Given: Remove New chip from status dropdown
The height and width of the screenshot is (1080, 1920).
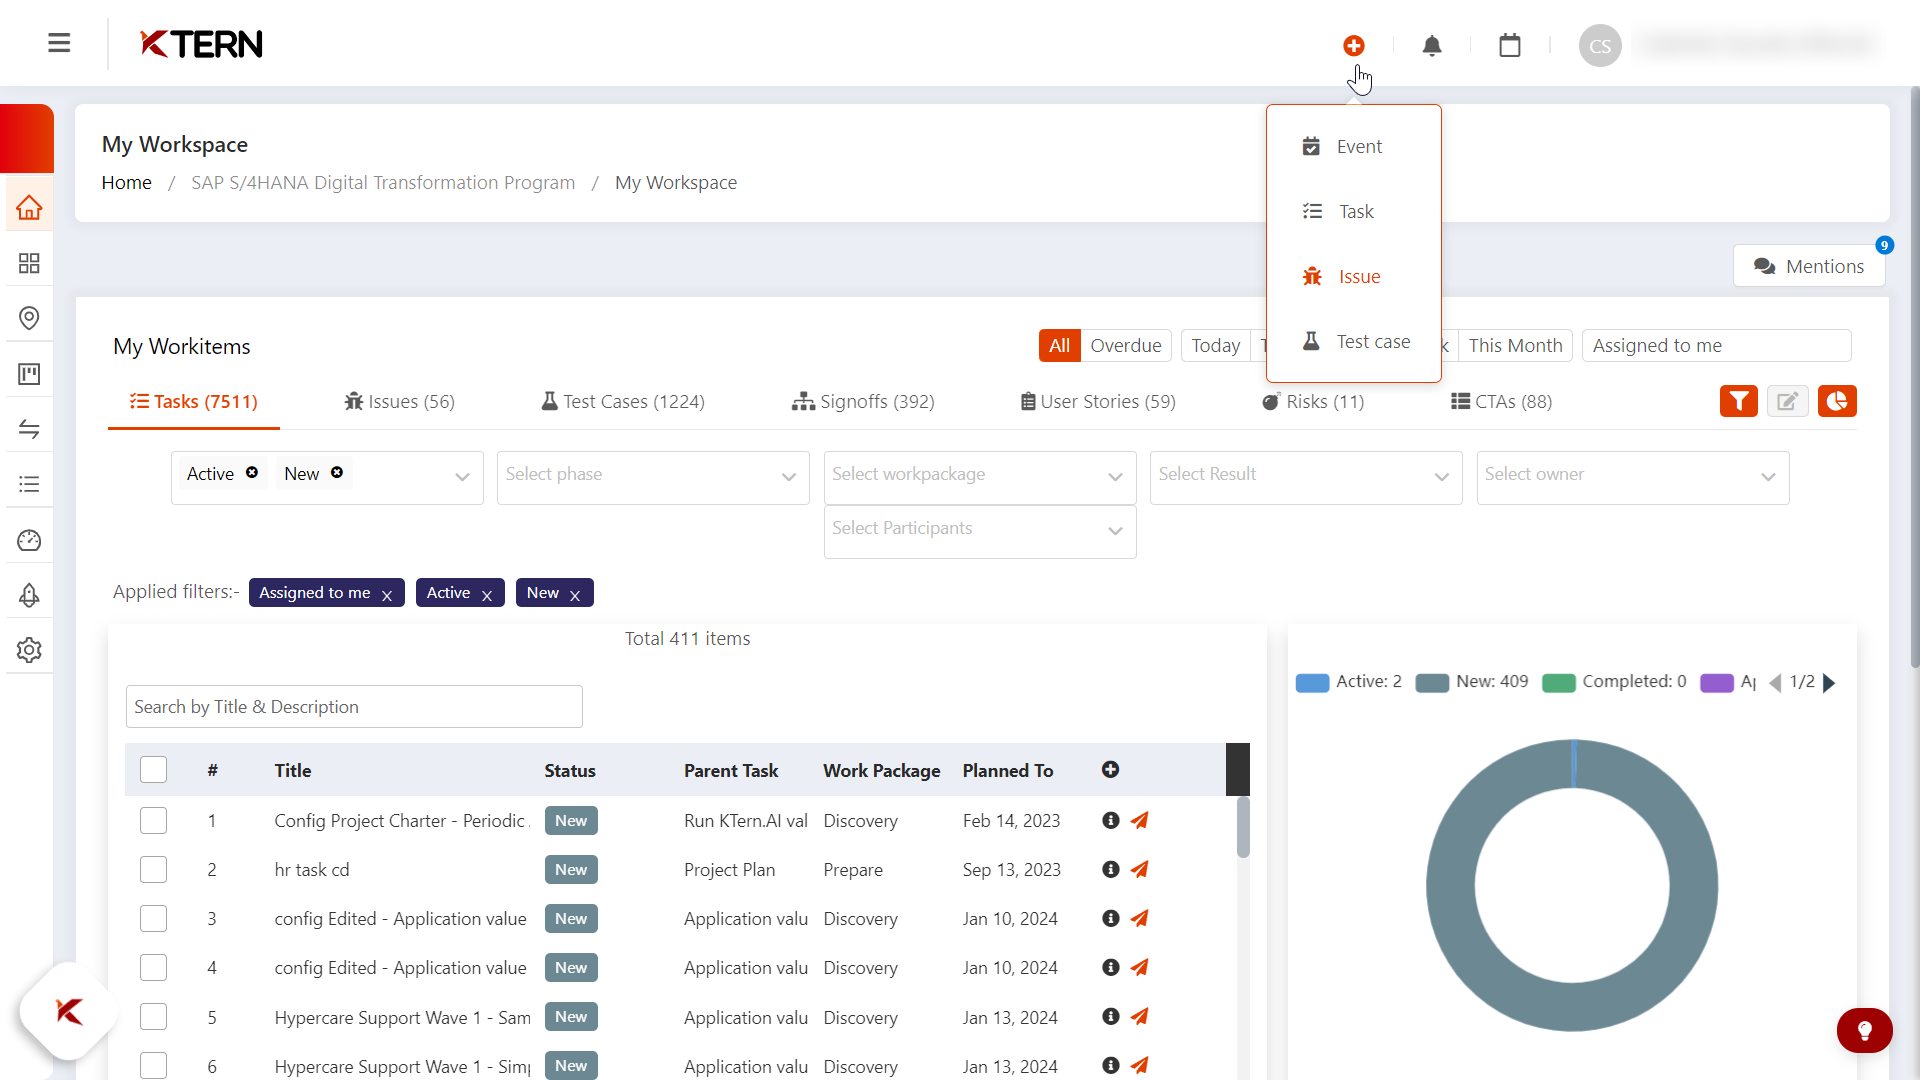Looking at the screenshot, I should pos(337,472).
